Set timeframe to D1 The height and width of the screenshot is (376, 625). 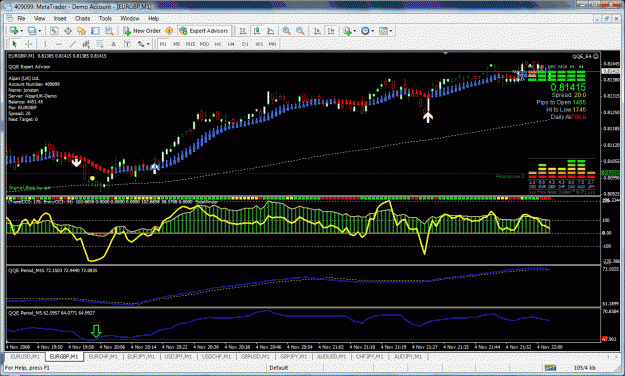tap(245, 44)
